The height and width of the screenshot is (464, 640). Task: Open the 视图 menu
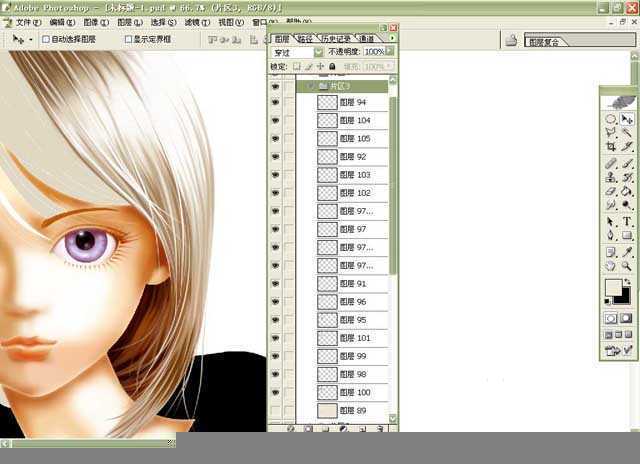point(231,22)
